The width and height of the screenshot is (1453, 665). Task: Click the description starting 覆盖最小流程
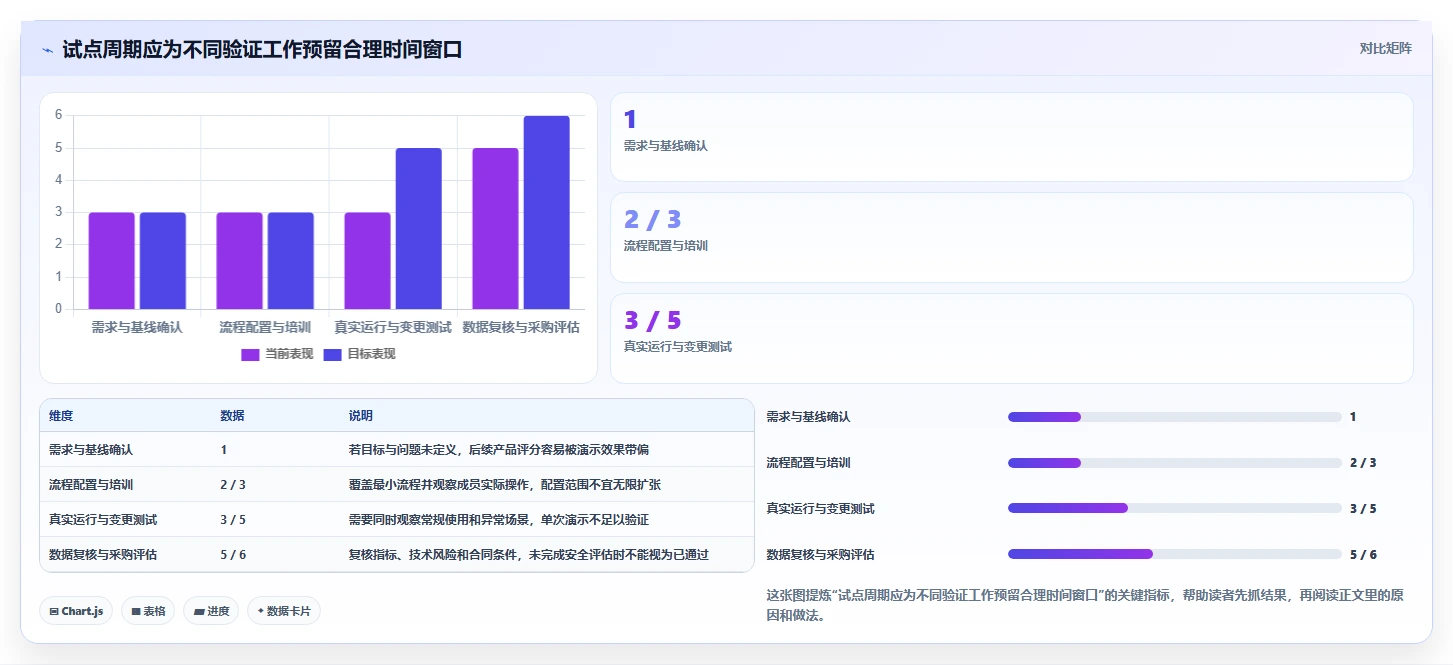tap(505, 485)
